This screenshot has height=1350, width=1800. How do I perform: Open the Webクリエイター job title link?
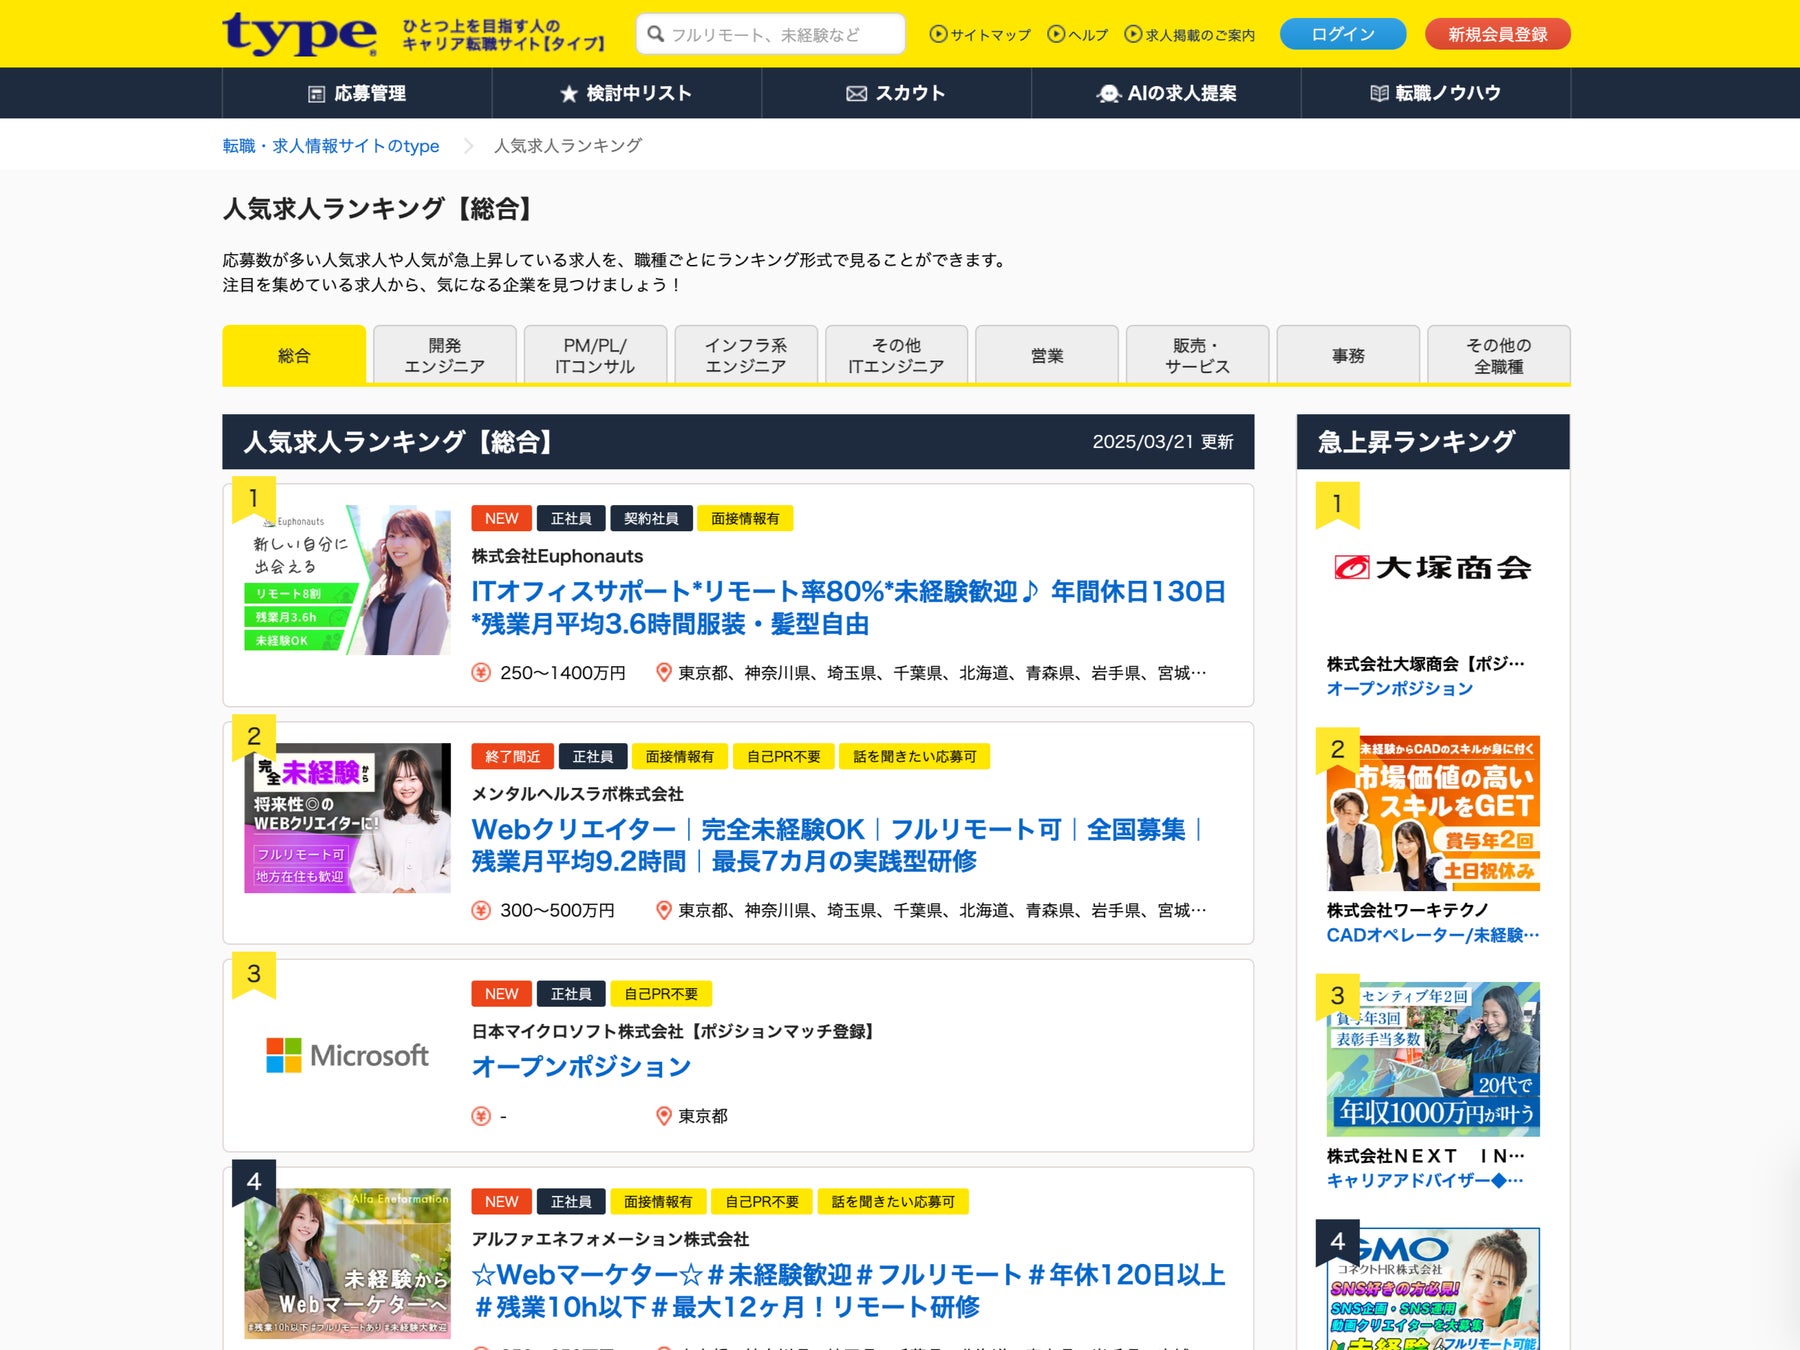[x=838, y=845]
